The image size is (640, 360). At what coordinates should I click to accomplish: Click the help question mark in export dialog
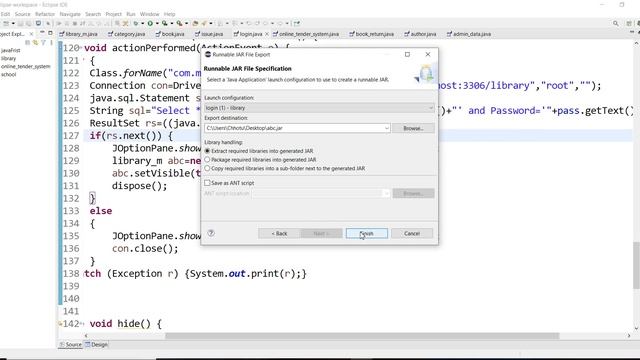(x=211, y=233)
